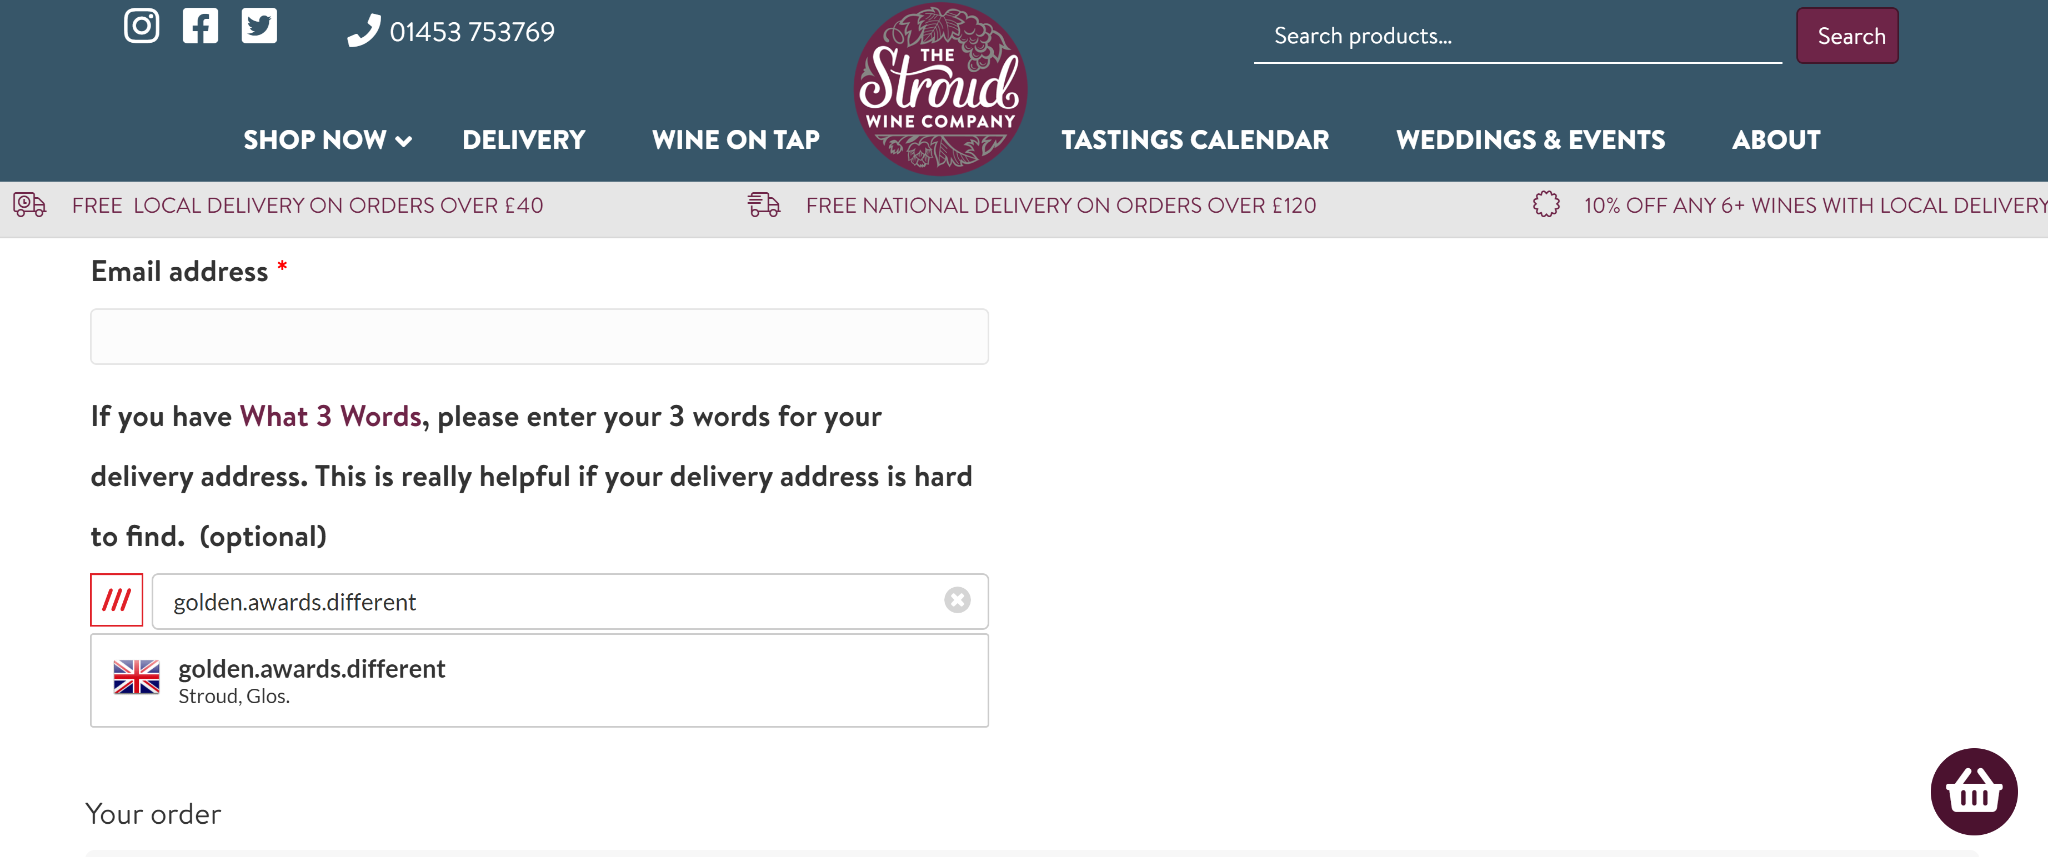Open the Tastings Calendar page
Viewport: 2048px width, 857px height.
[1195, 140]
